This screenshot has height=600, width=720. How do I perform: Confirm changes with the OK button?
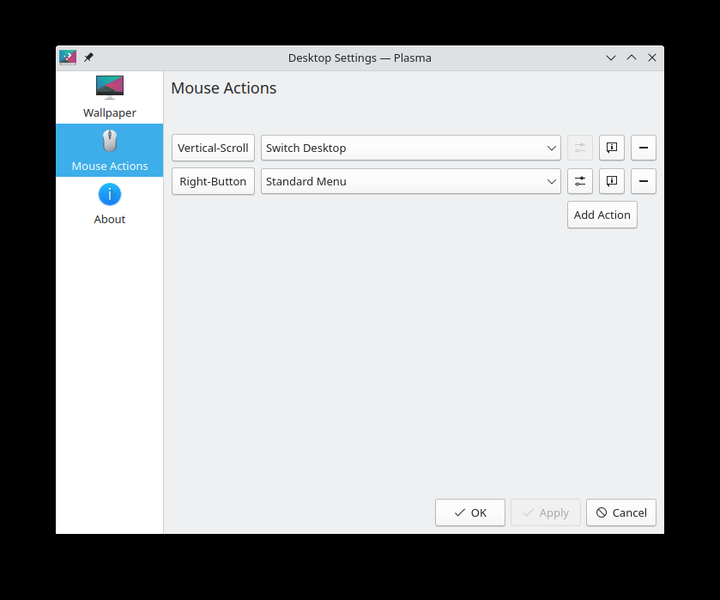pyautogui.click(x=470, y=513)
